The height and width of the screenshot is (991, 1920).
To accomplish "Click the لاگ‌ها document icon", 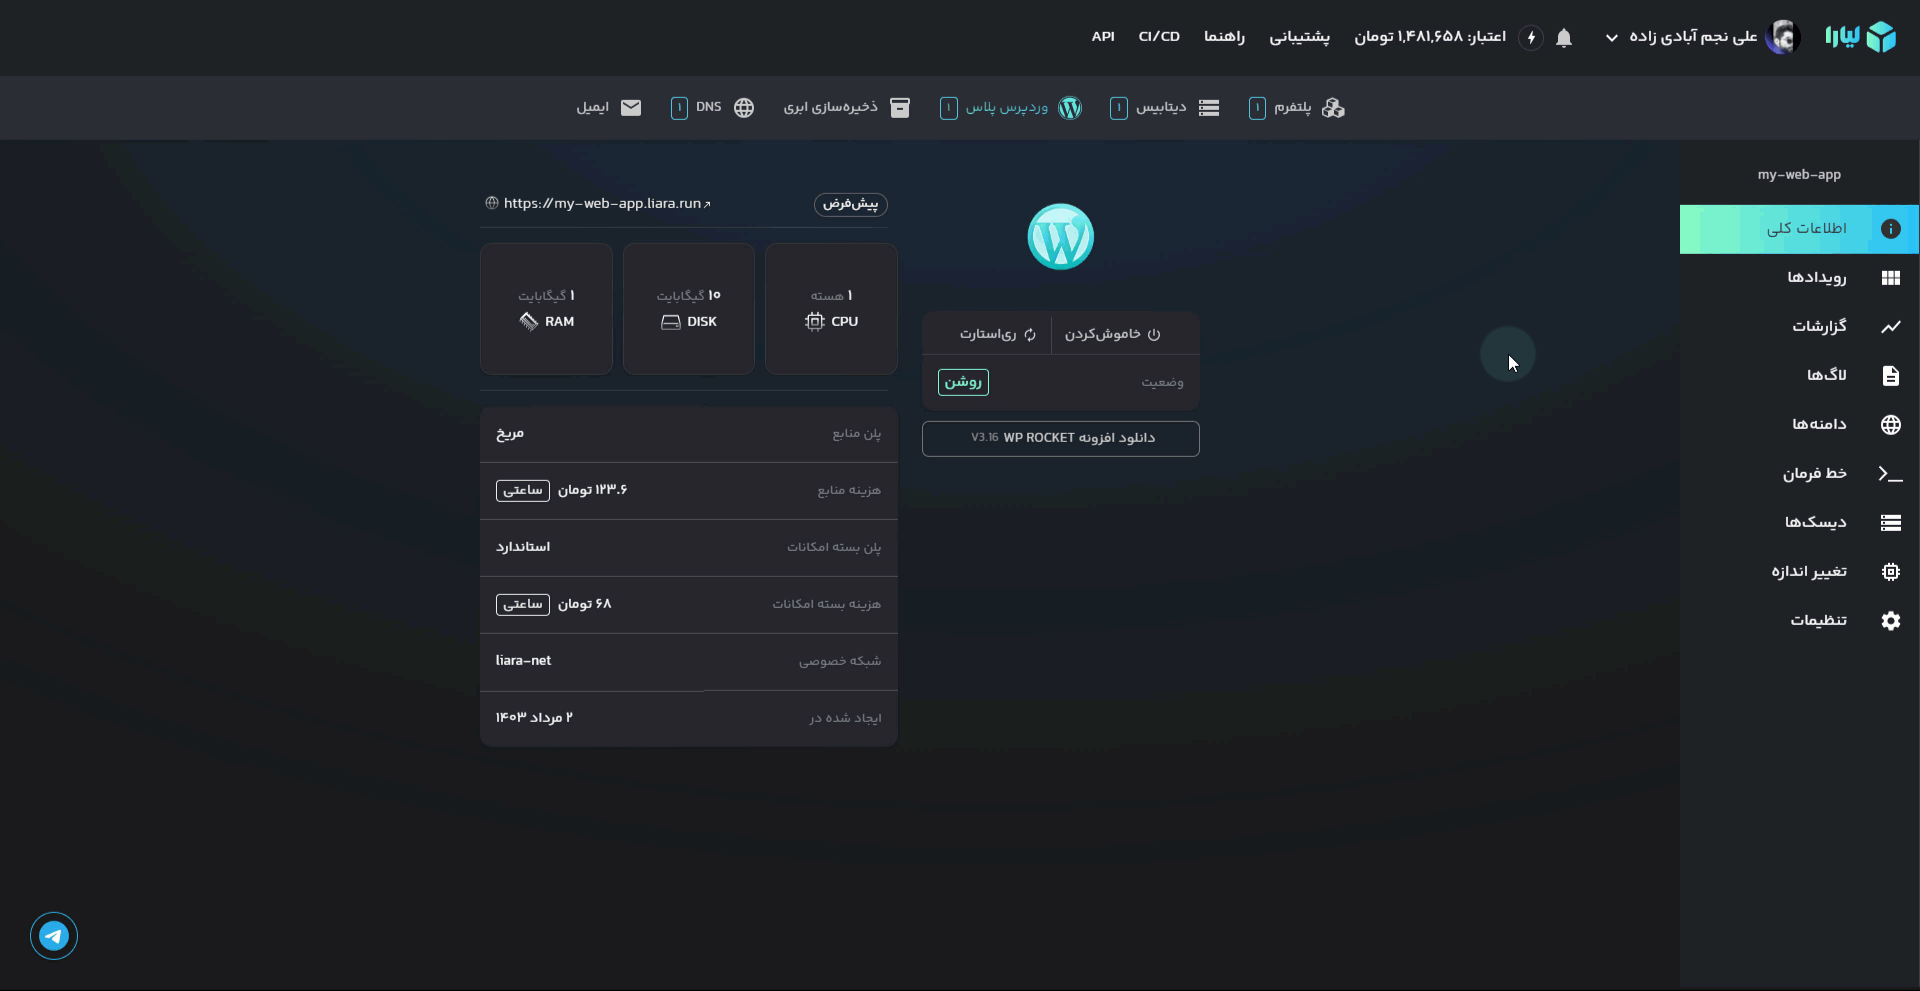I will coord(1890,376).
